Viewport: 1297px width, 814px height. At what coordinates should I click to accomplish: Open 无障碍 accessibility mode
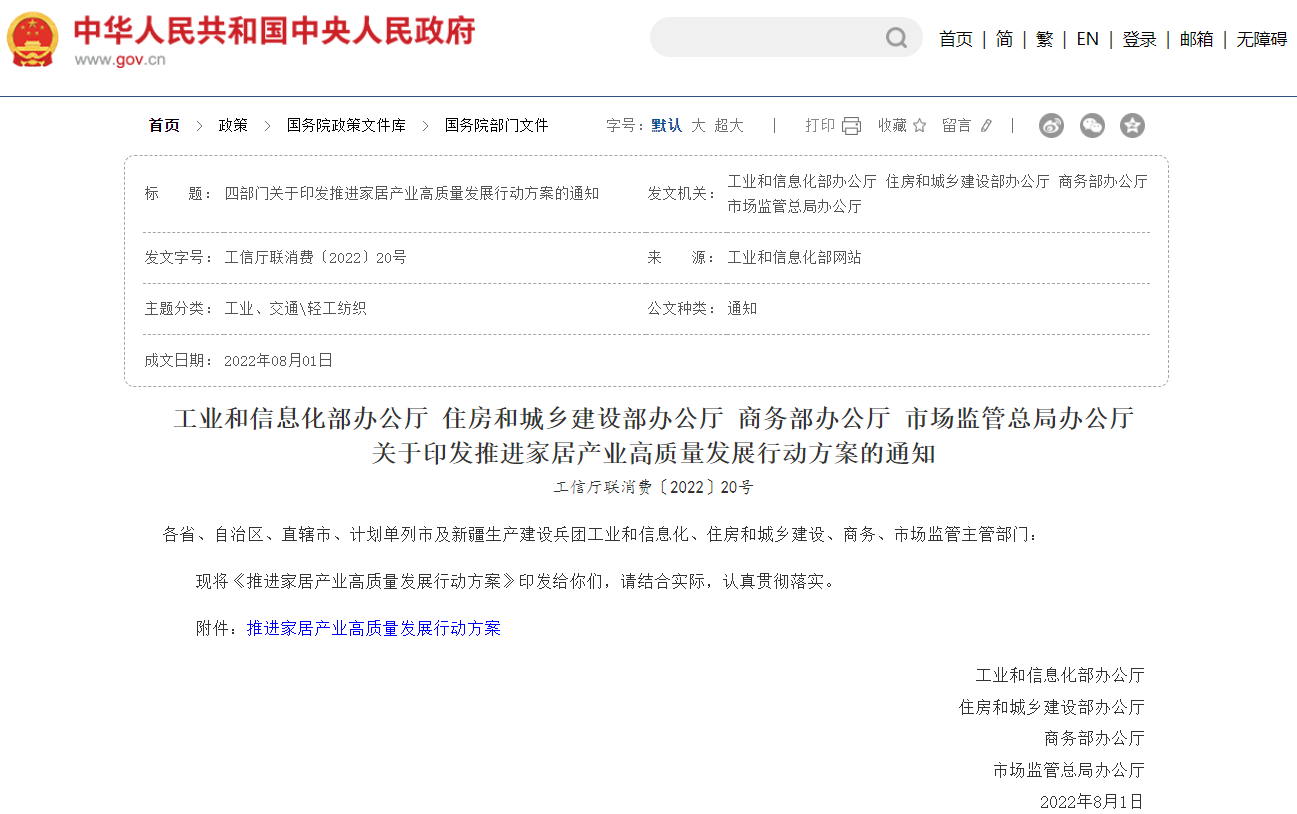(1261, 39)
